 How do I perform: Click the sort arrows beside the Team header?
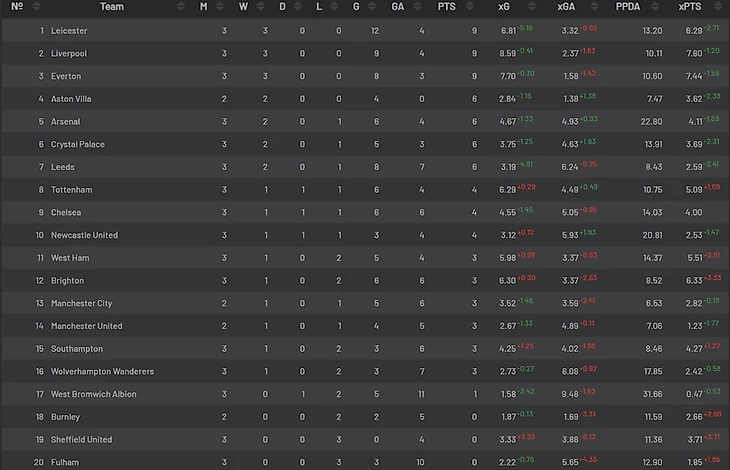coord(181,7)
